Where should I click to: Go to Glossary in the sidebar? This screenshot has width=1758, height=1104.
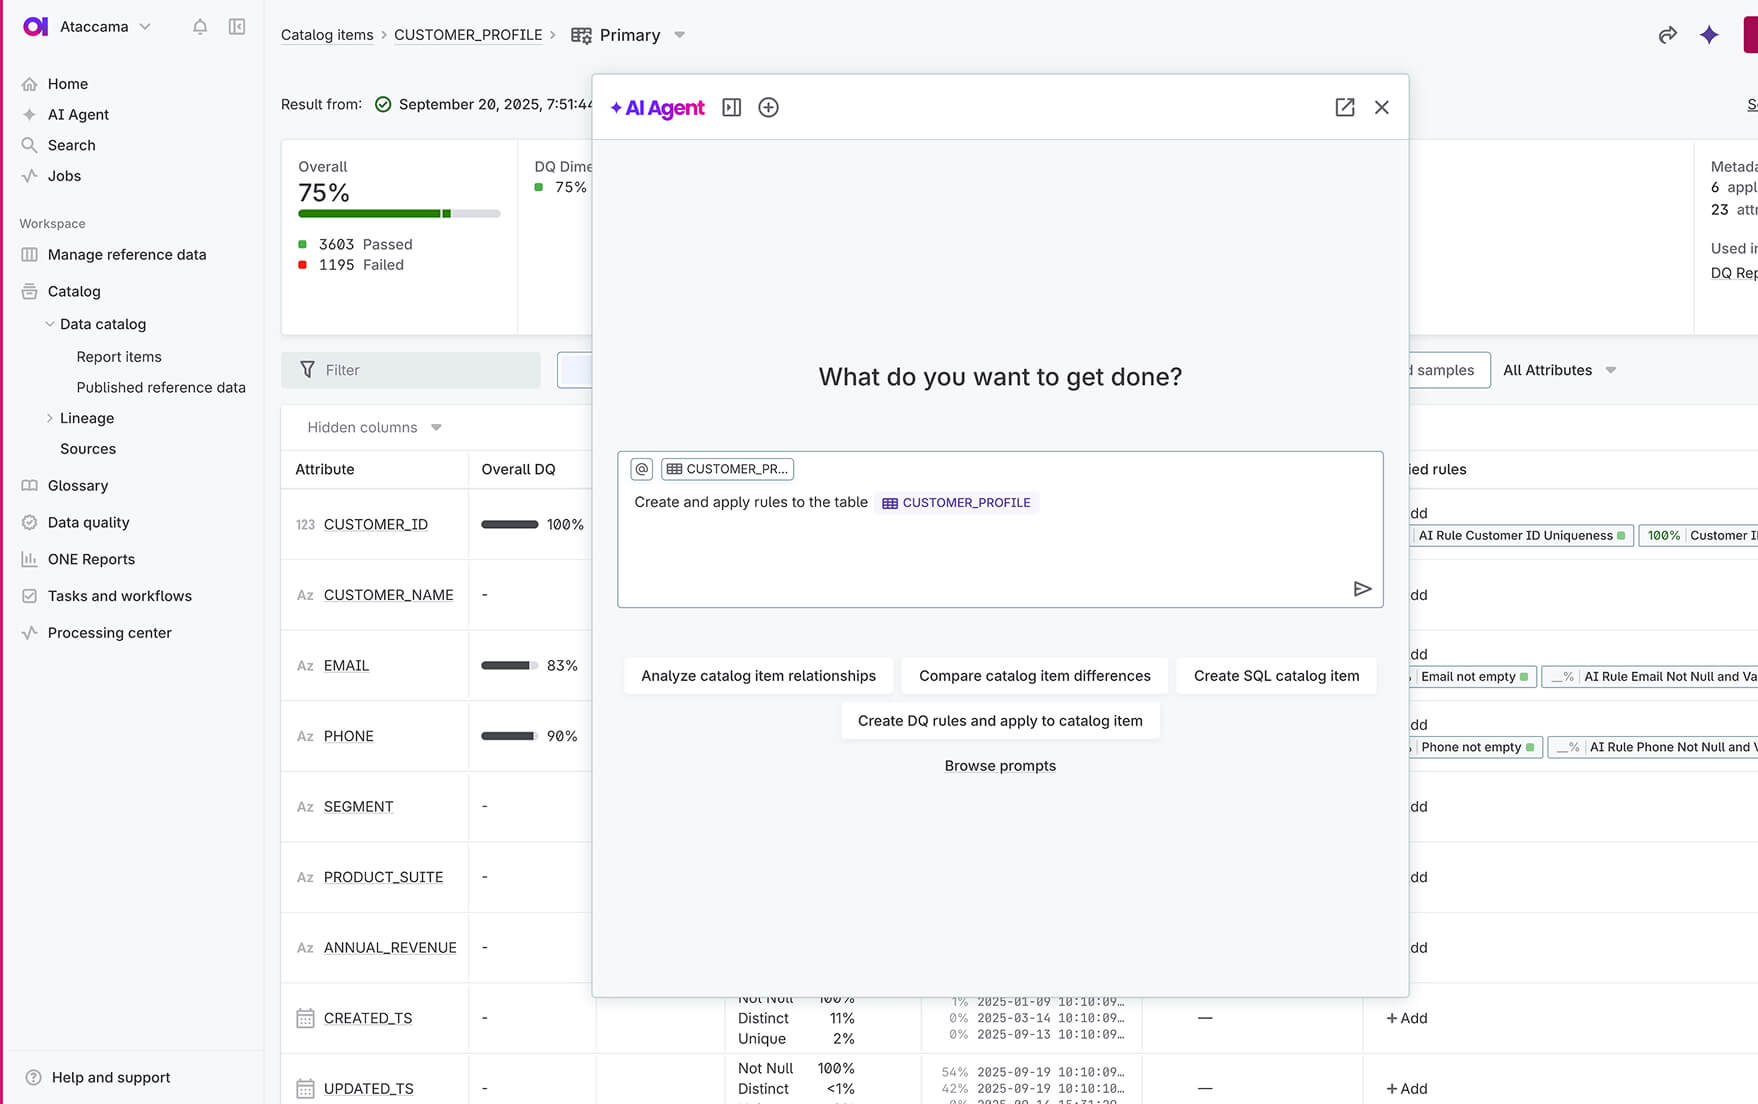(x=78, y=485)
